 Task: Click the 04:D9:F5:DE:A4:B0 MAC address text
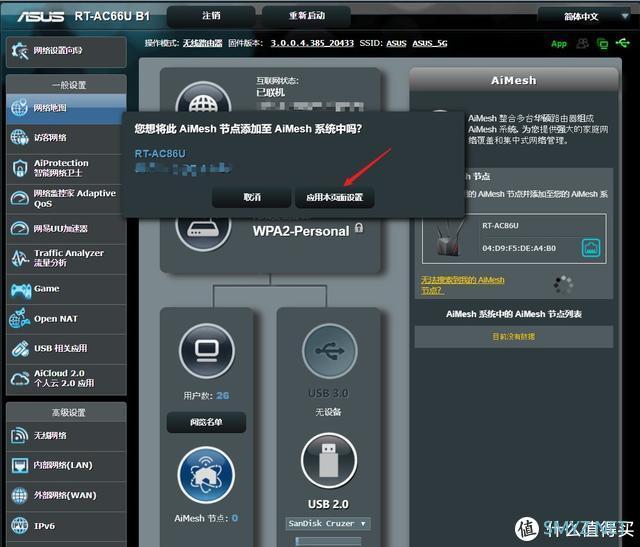tap(519, 248)
